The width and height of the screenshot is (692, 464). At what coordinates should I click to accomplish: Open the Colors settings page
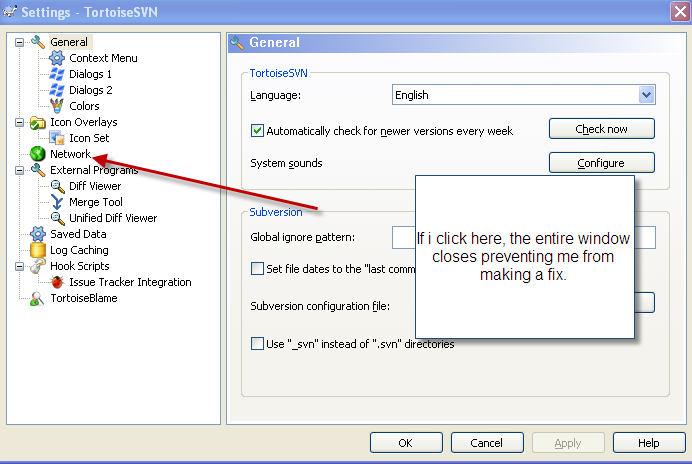click(84, 106)
